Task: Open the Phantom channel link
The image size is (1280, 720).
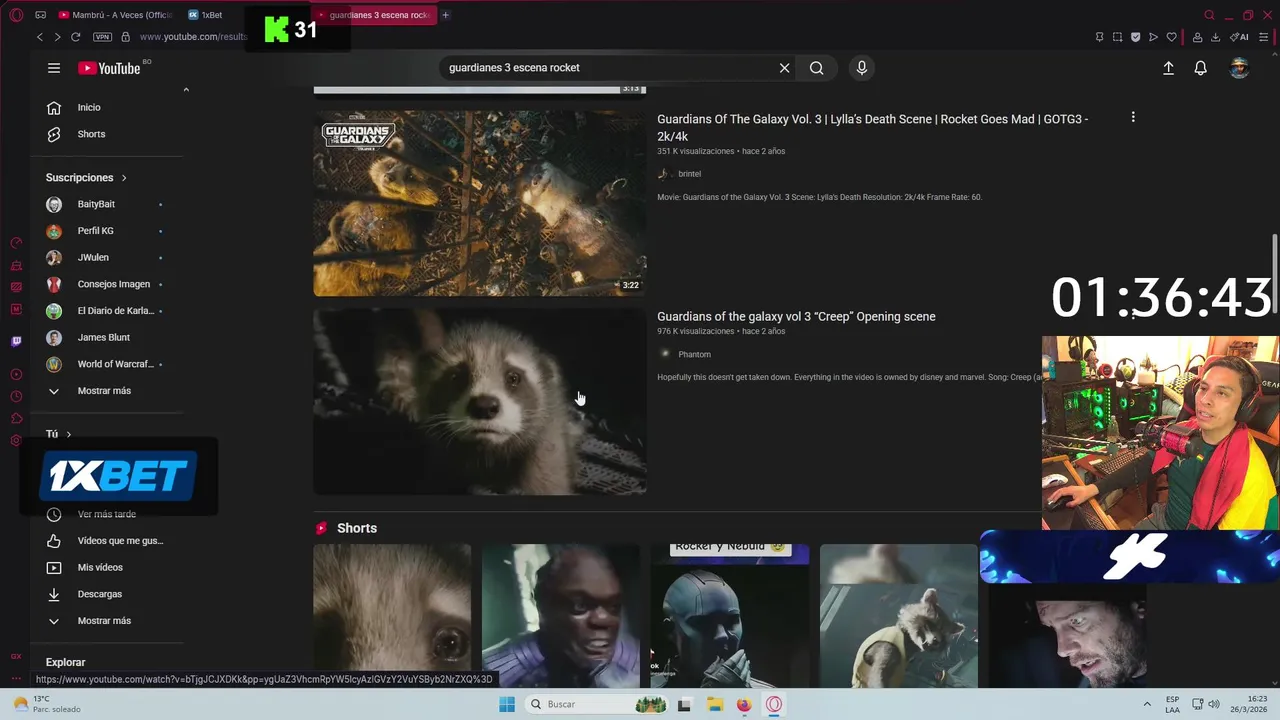Action: (694, 354)
